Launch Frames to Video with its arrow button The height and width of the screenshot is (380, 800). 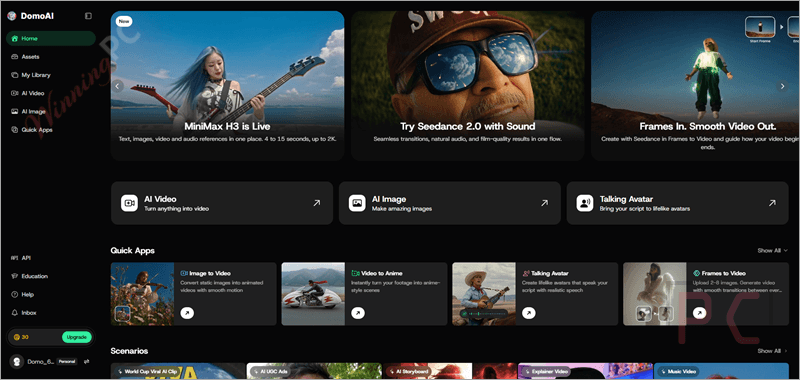[699, 313]
